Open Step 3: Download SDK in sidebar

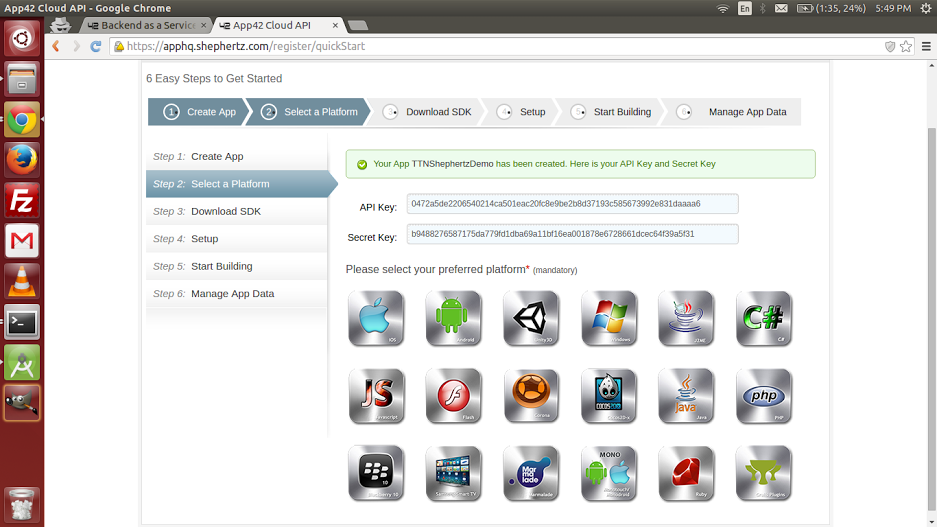(x=237, y=212)
